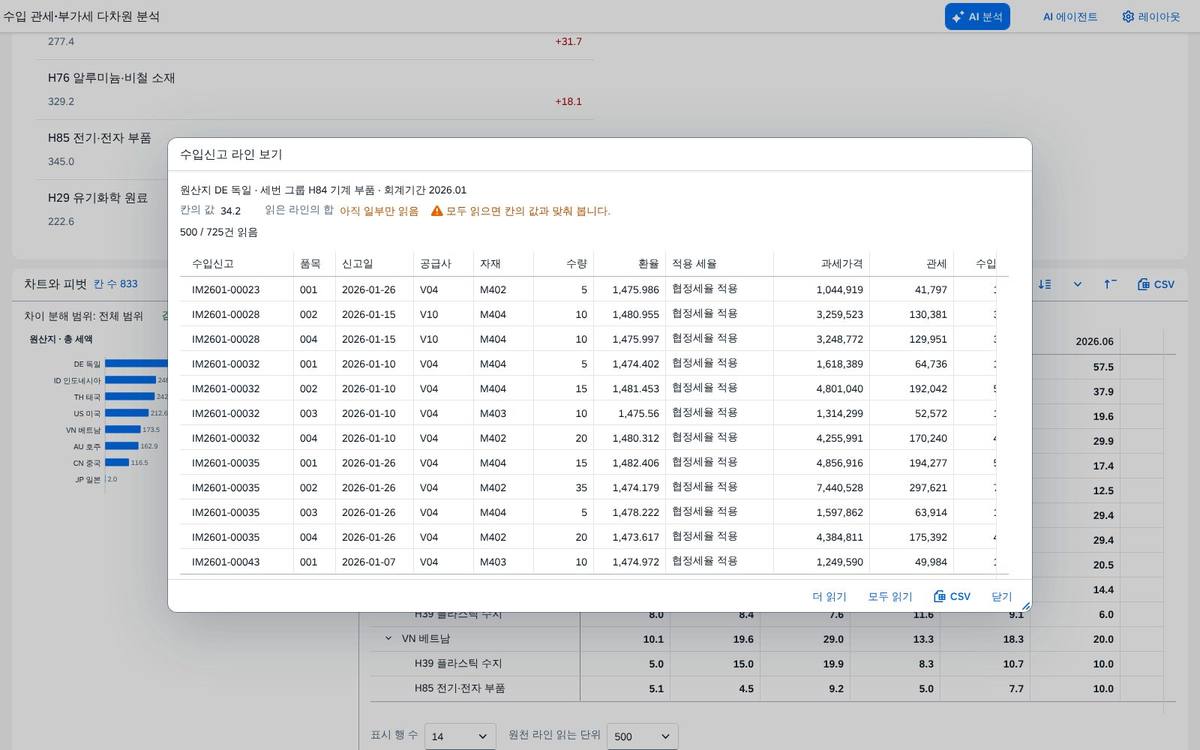Click the orange warning triangle icon
Image resolution: width=1200 pixels, height=750 pixels.
pos(437,211)
